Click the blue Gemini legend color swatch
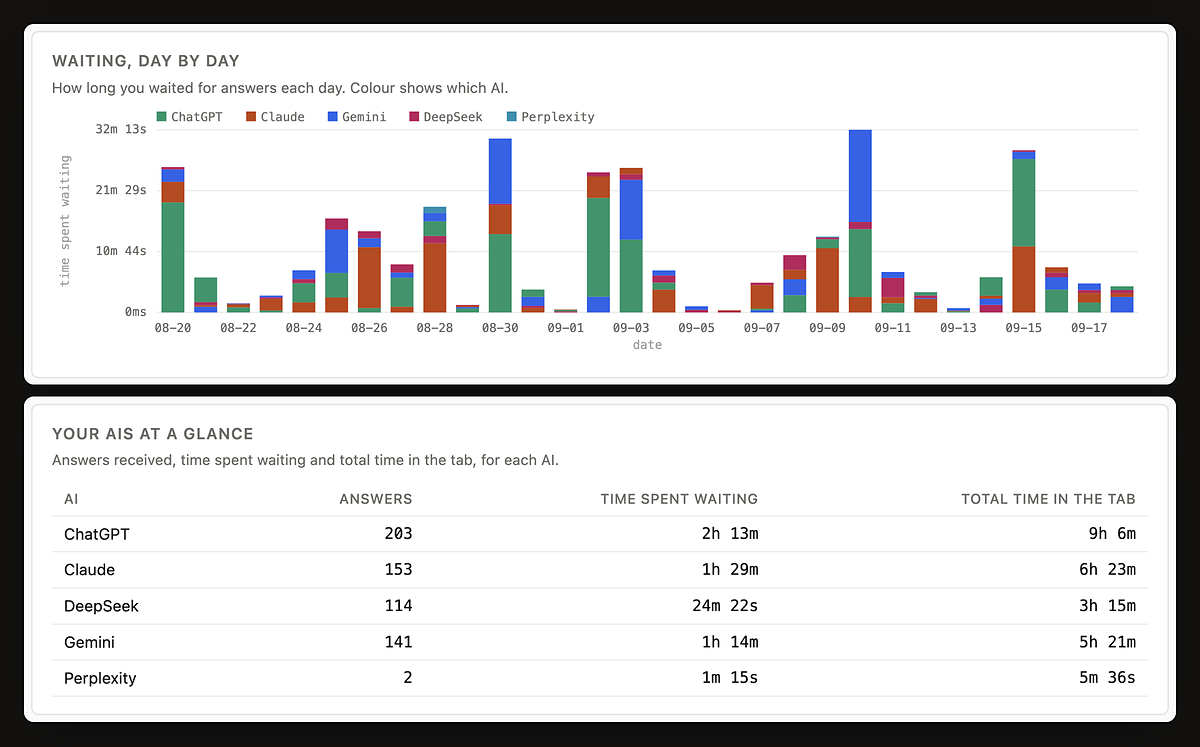This screenshot has height=747, width=1200. tap(333, 117)
